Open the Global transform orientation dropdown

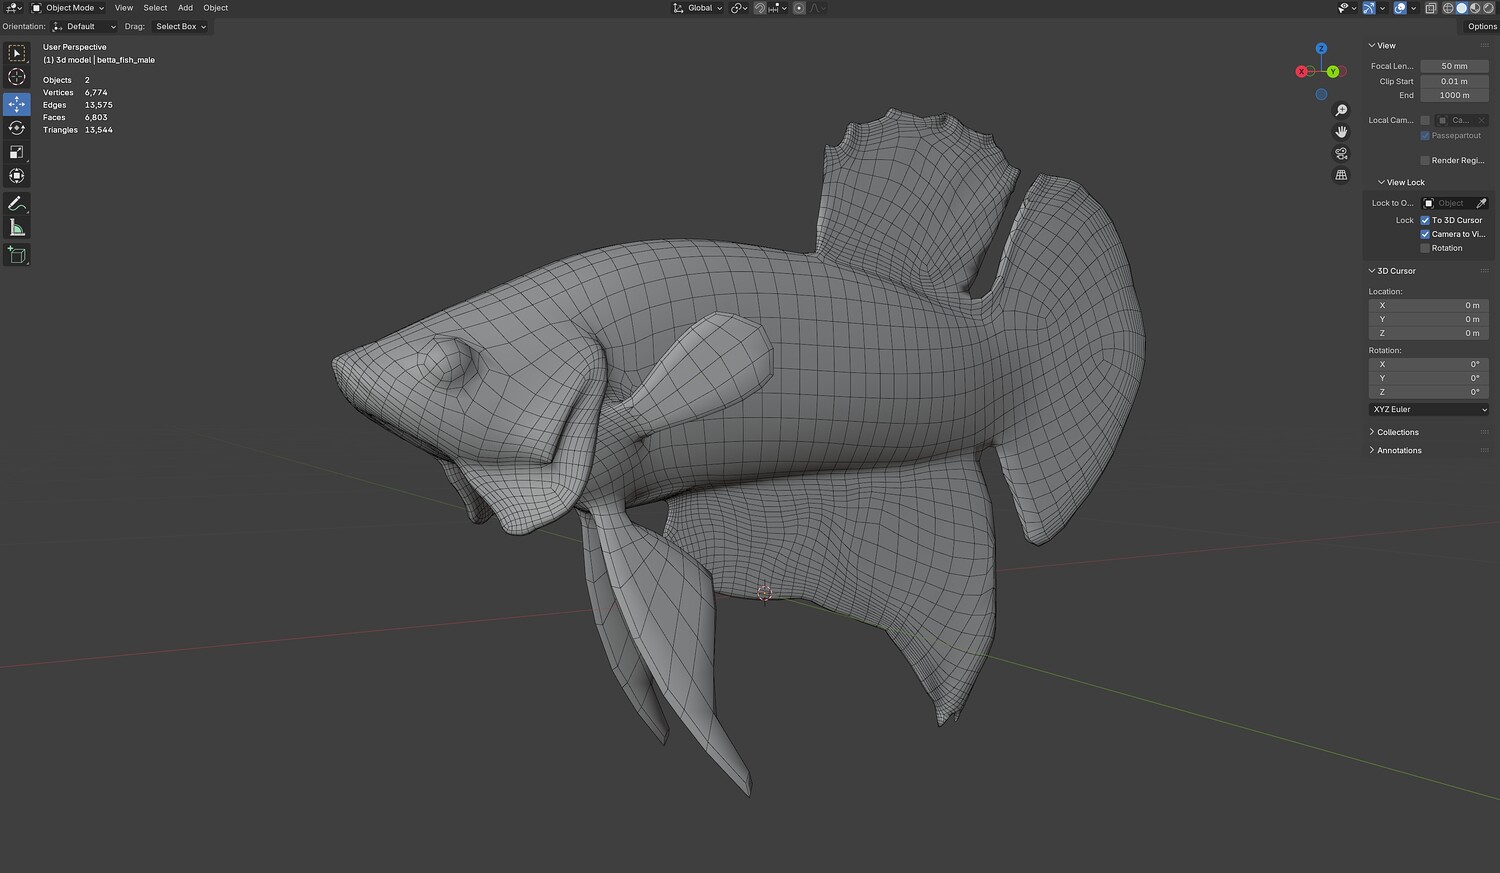(x=698, y=8)
